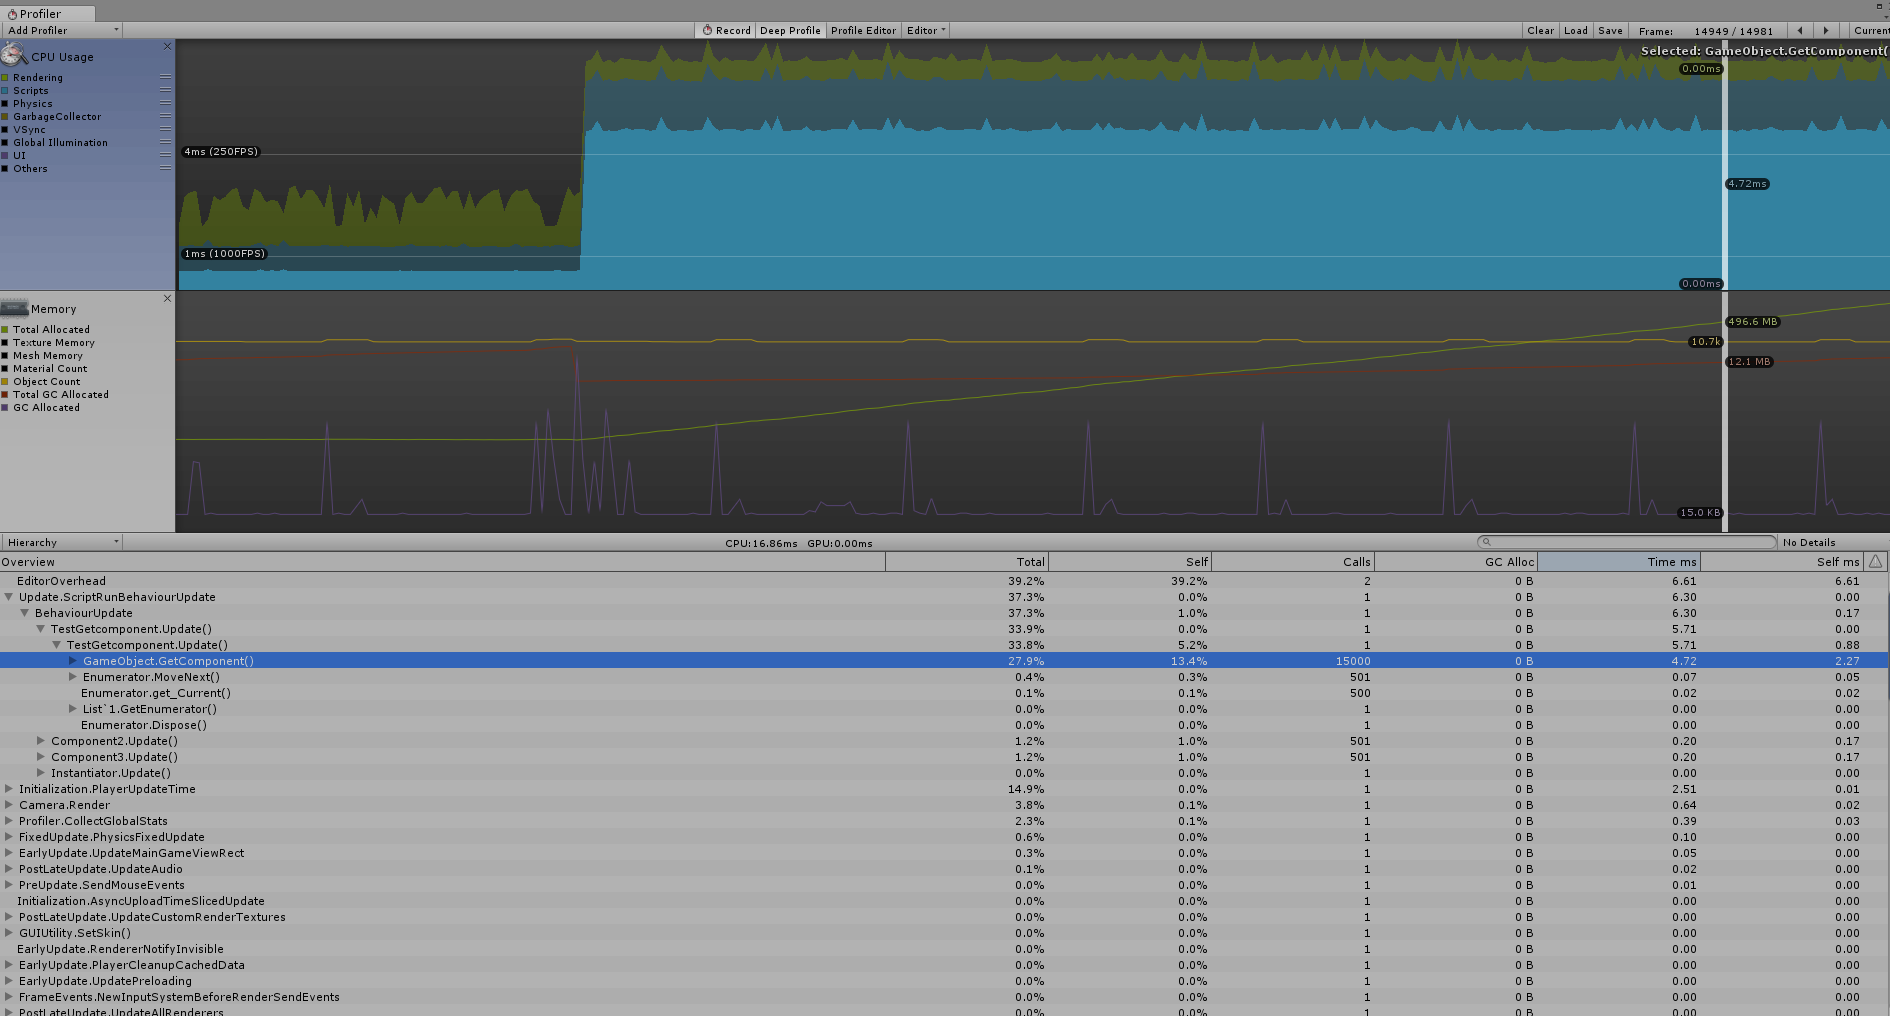Viewport: 1890px width, 1016px height.
Task: Collapse the BehaviourUpdate row
Action: coord(25,613)
